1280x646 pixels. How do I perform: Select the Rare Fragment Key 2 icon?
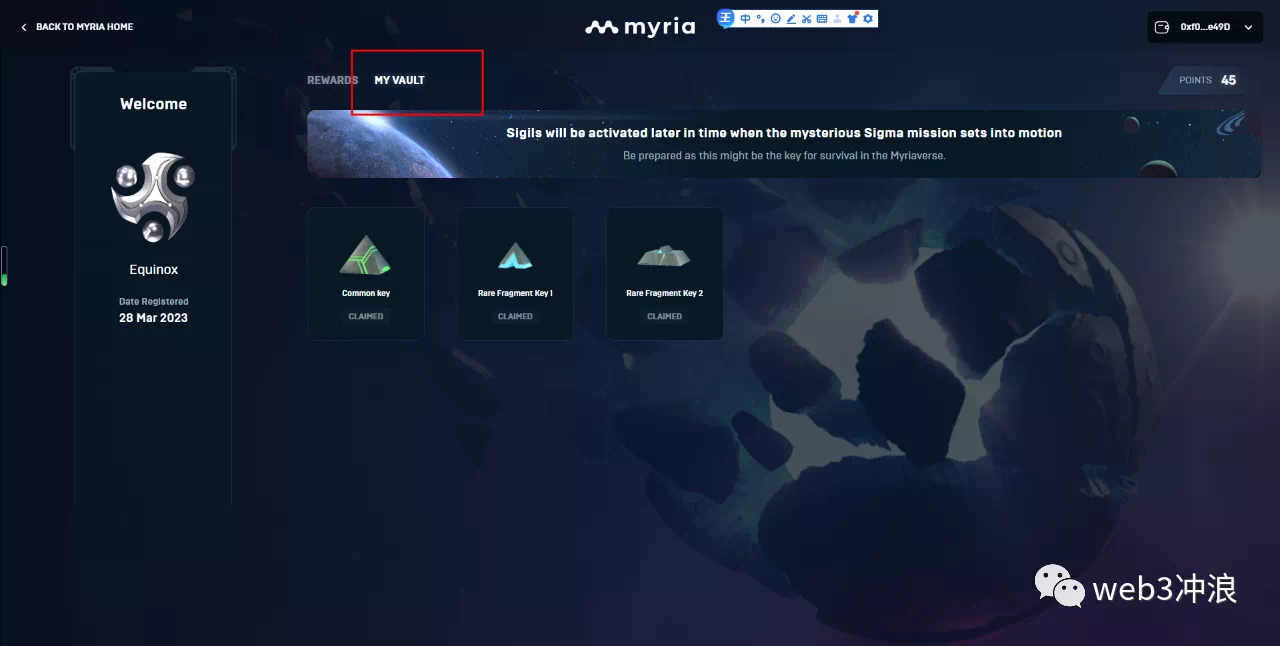664,256
